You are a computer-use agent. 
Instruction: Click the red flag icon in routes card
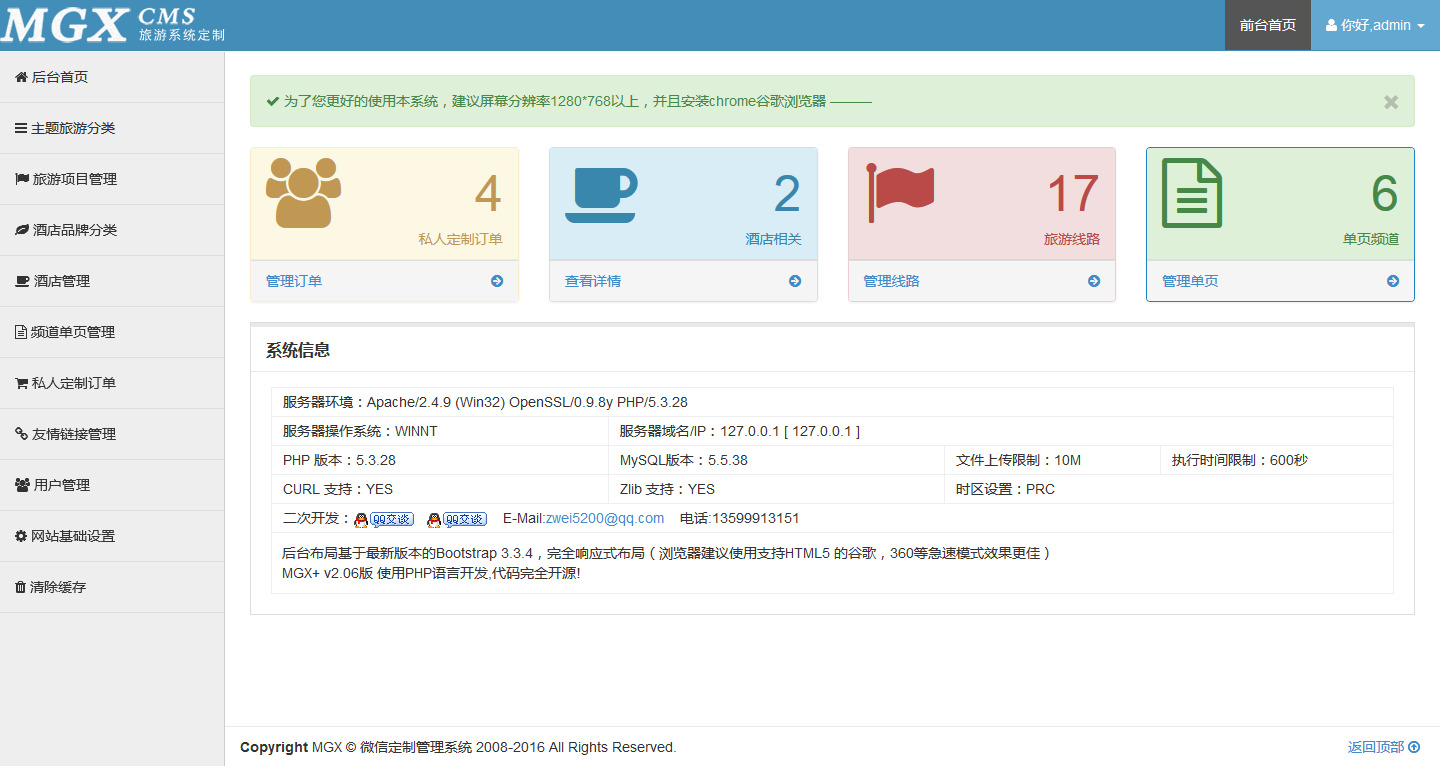point(900,193)
